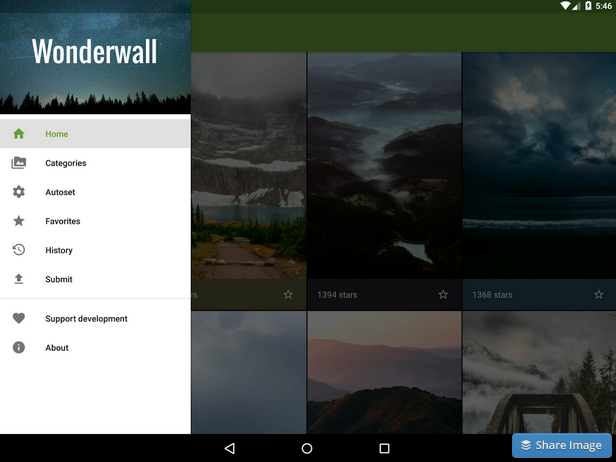Click the Categories image-stack icon
The height and width of the screenshot is (462, 616).
18,163
